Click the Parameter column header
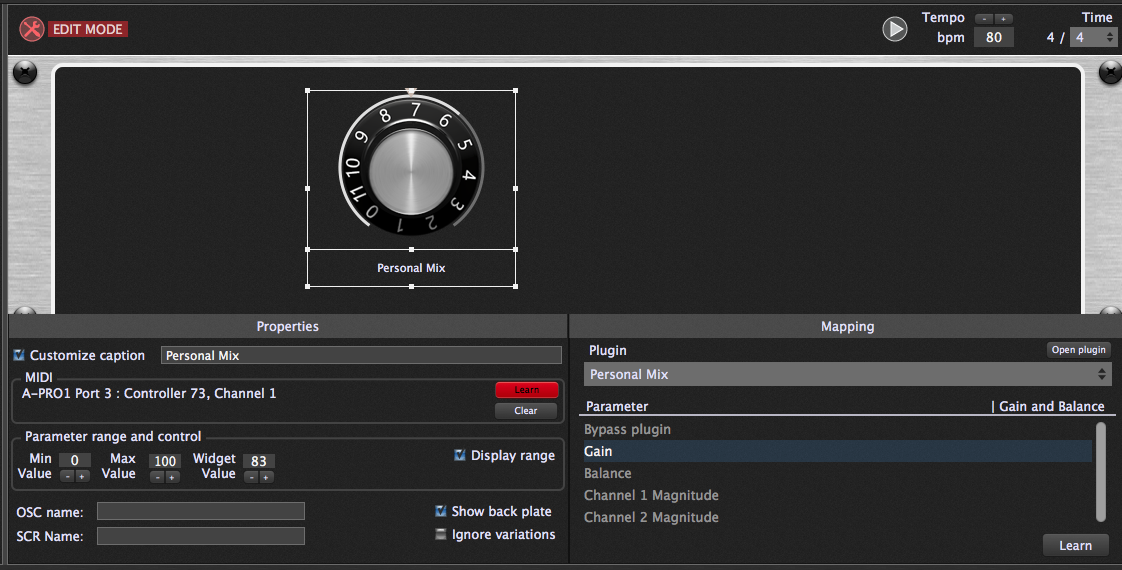 point(617,406)
